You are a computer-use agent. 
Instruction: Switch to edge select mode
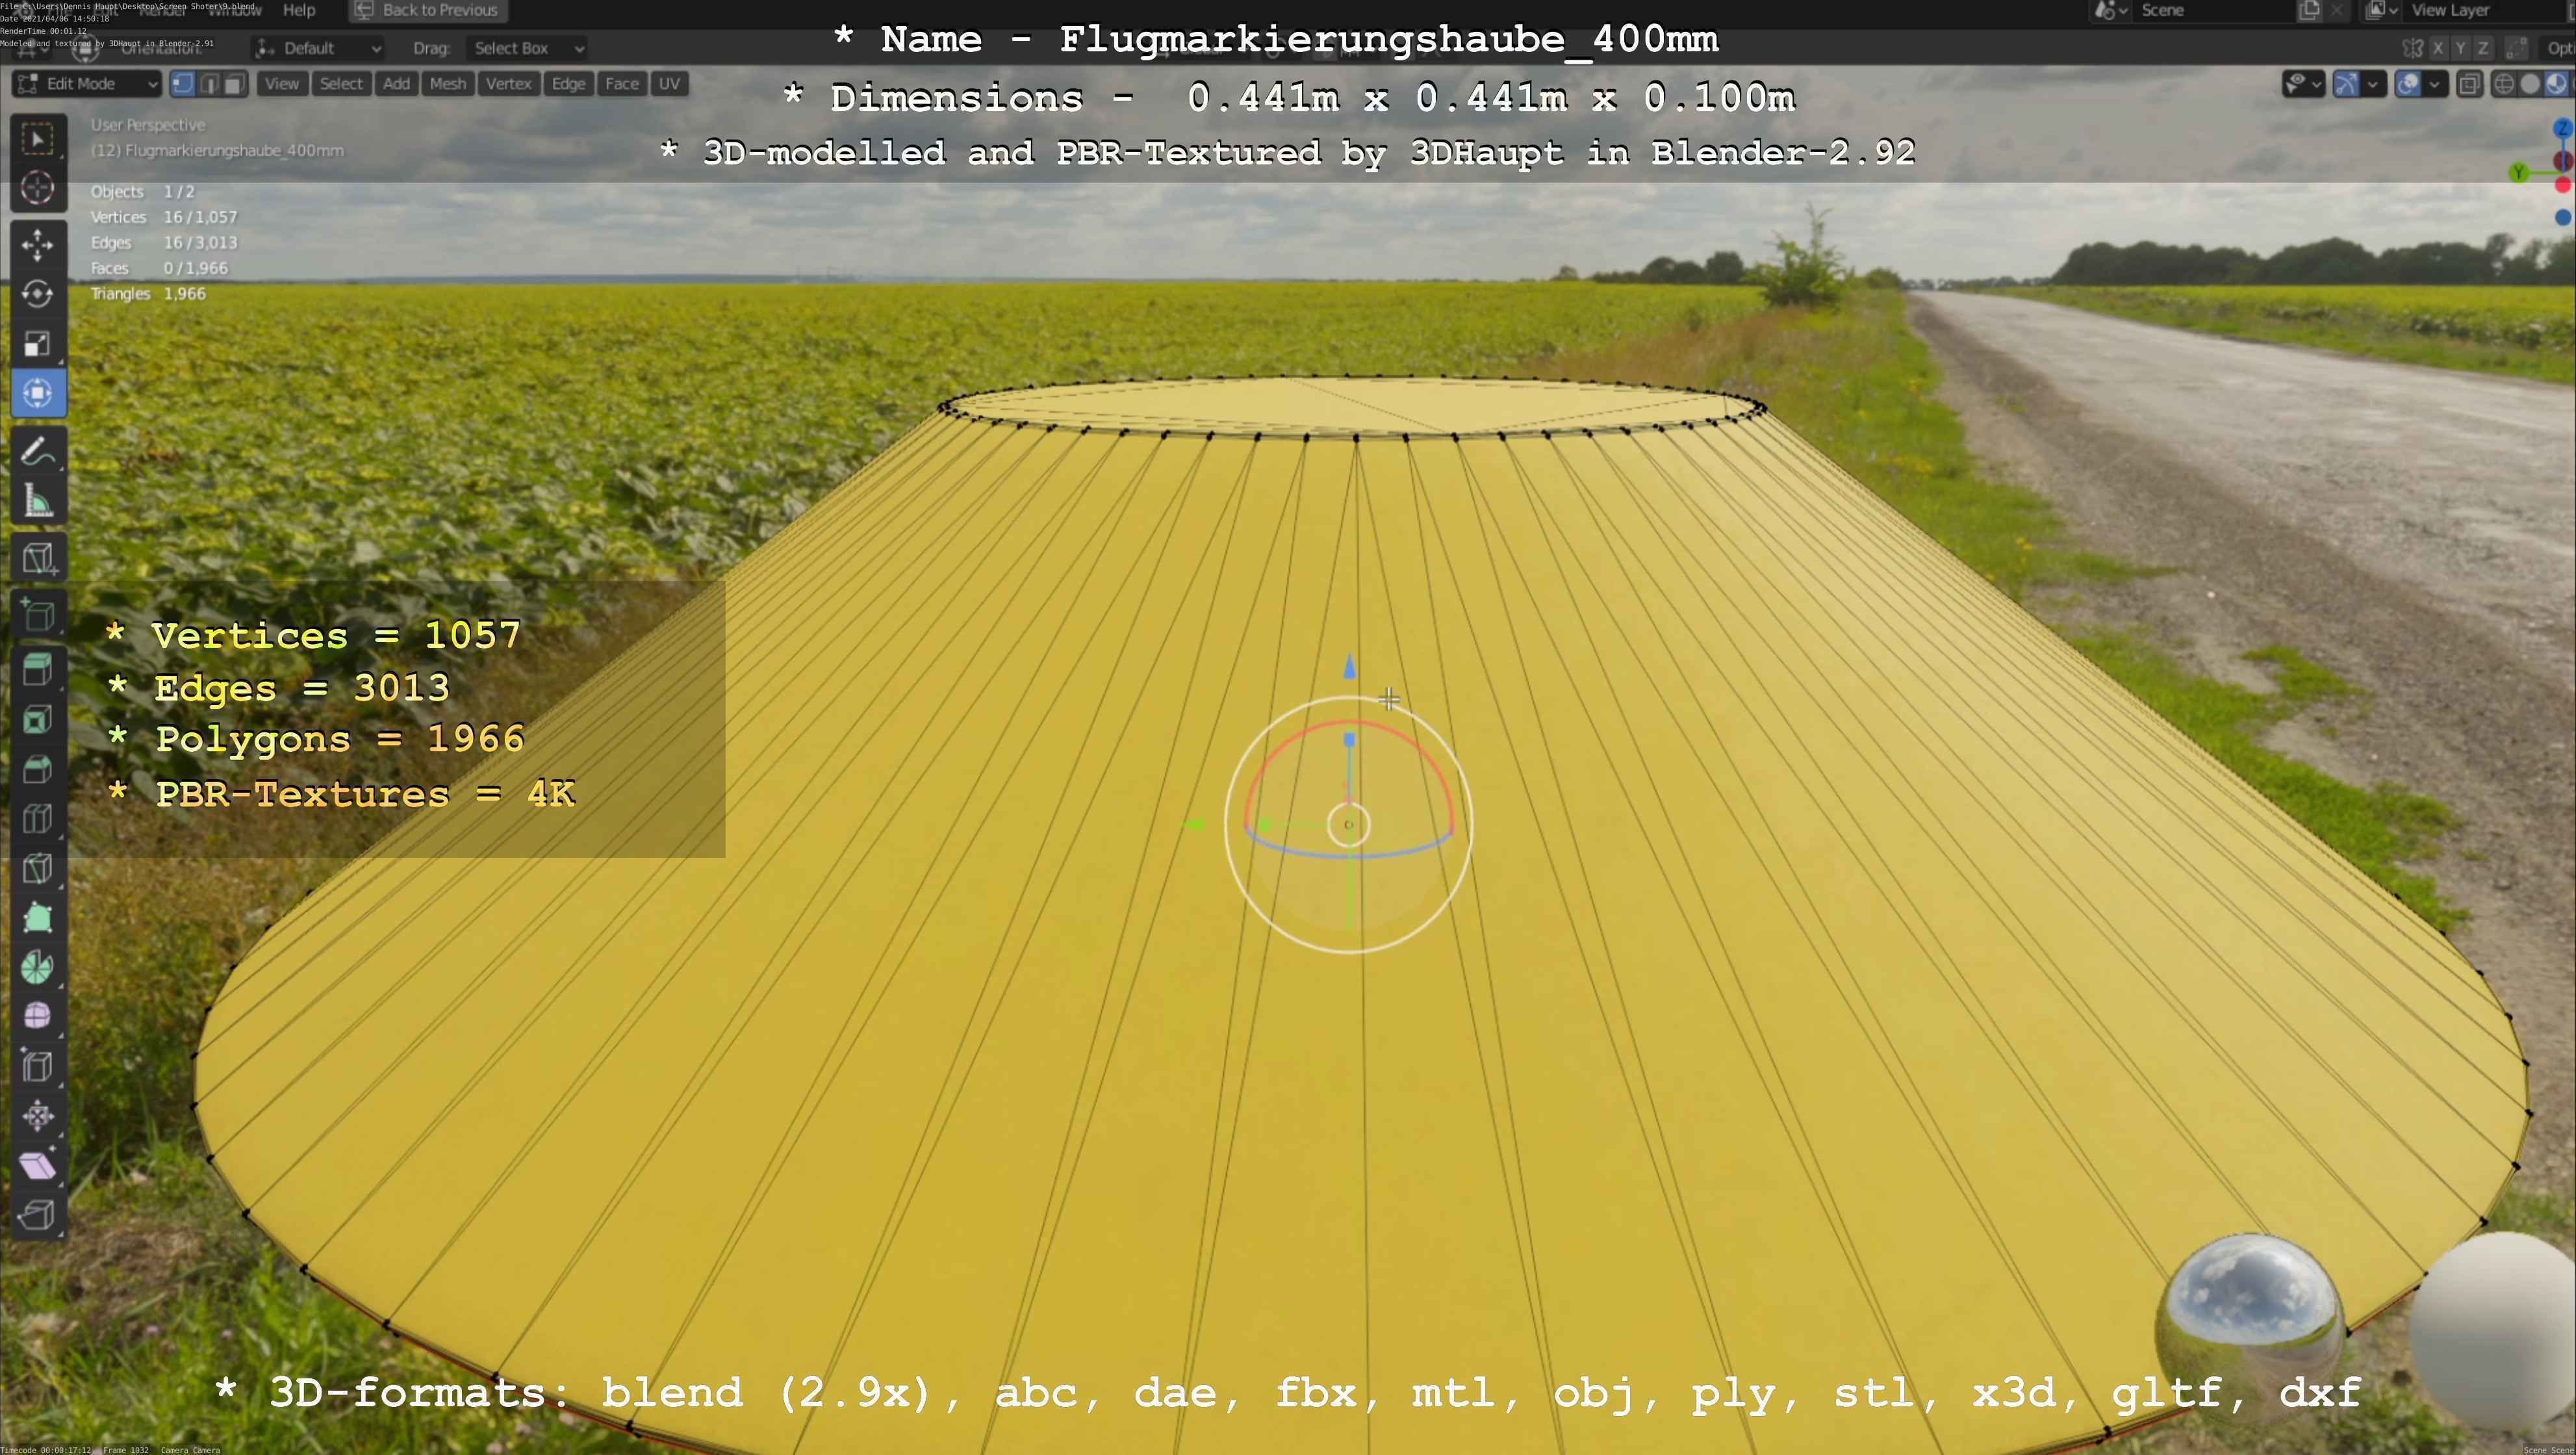click(209, 84)
